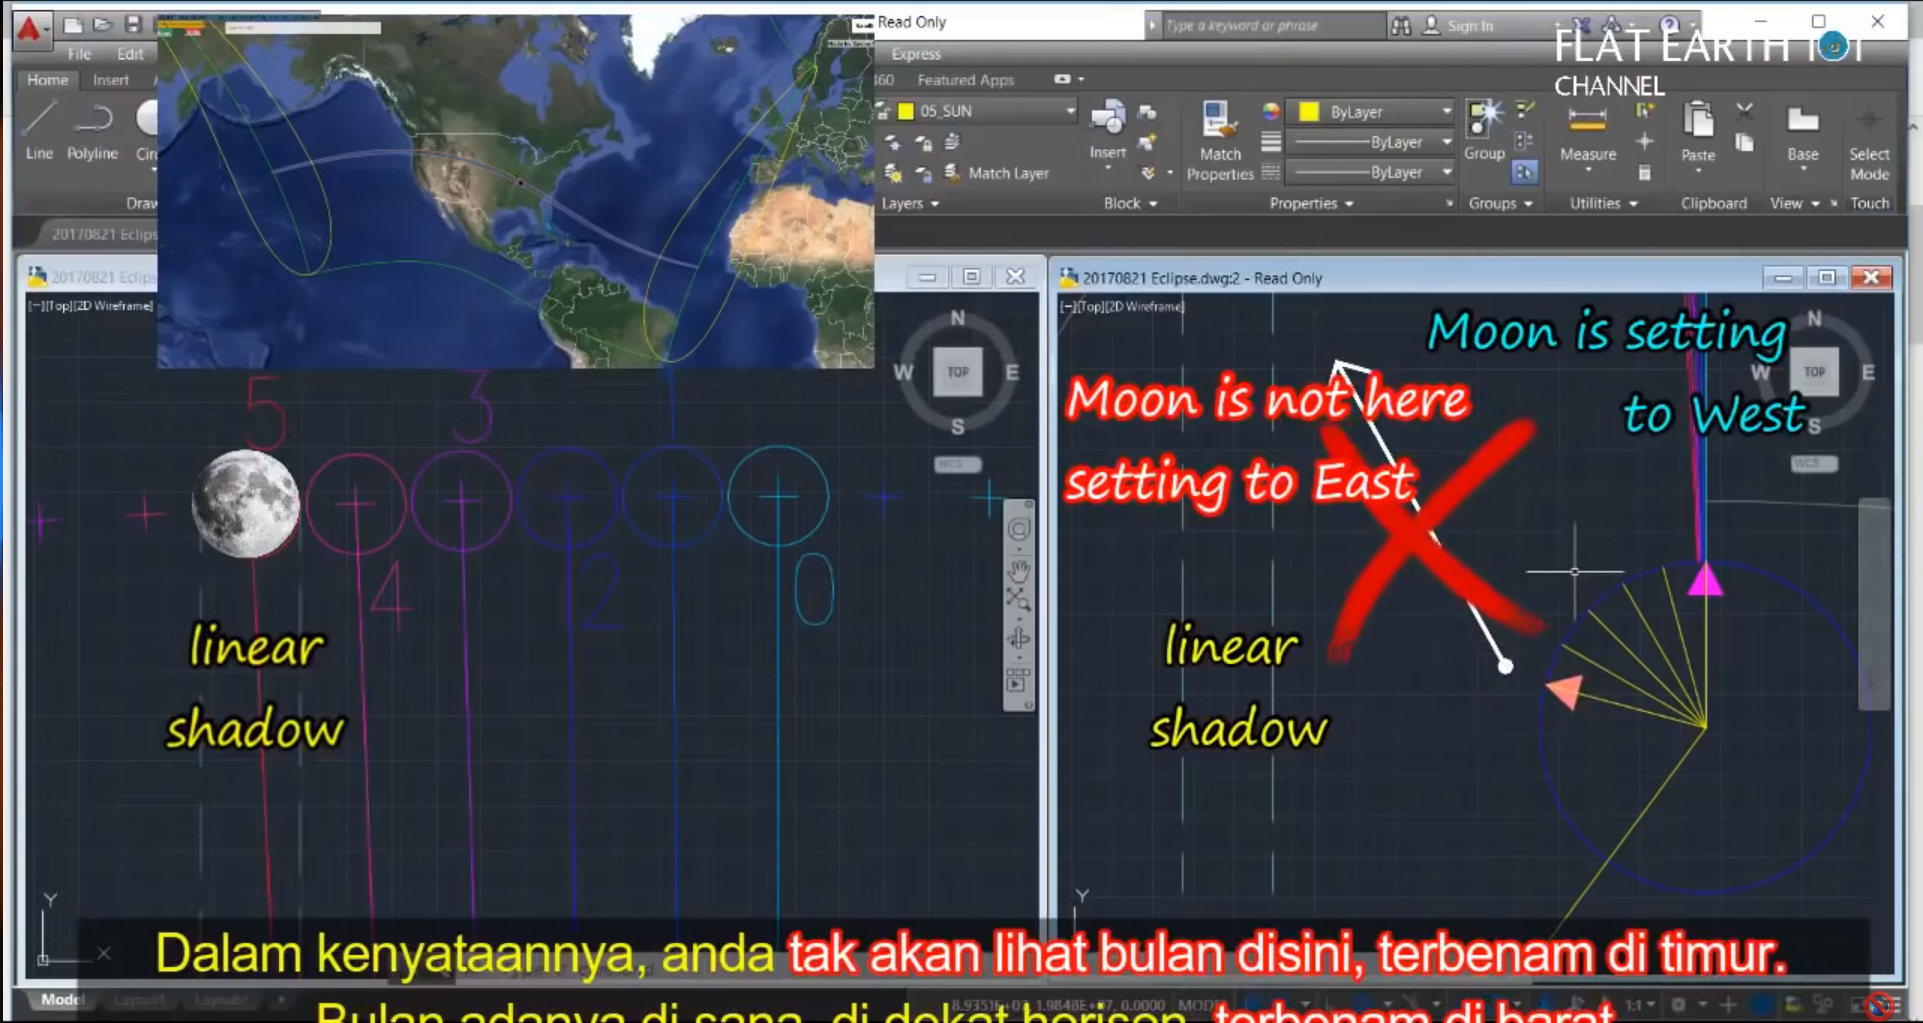Viewport: 1923px width, 1023px height.
Task: Select the Pan hand tool in navigation bar
Action: [x=1018, y=571]
